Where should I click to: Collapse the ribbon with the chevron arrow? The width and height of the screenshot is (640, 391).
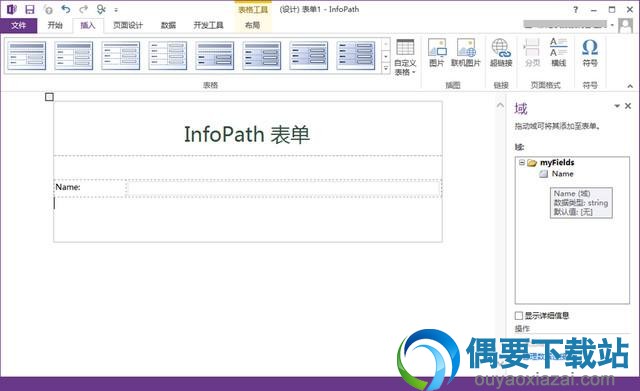pyautogui.click(x=630, y=86)
